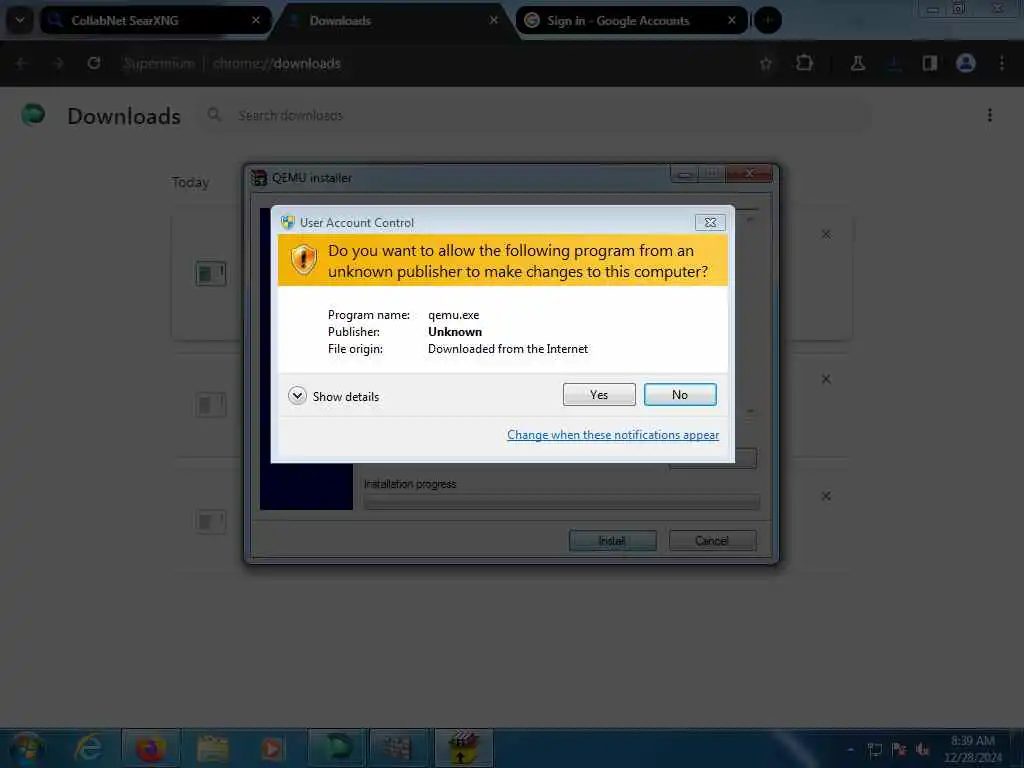Click Install button in QEMU installer
1024x768 pixels.
pos(612,541)
